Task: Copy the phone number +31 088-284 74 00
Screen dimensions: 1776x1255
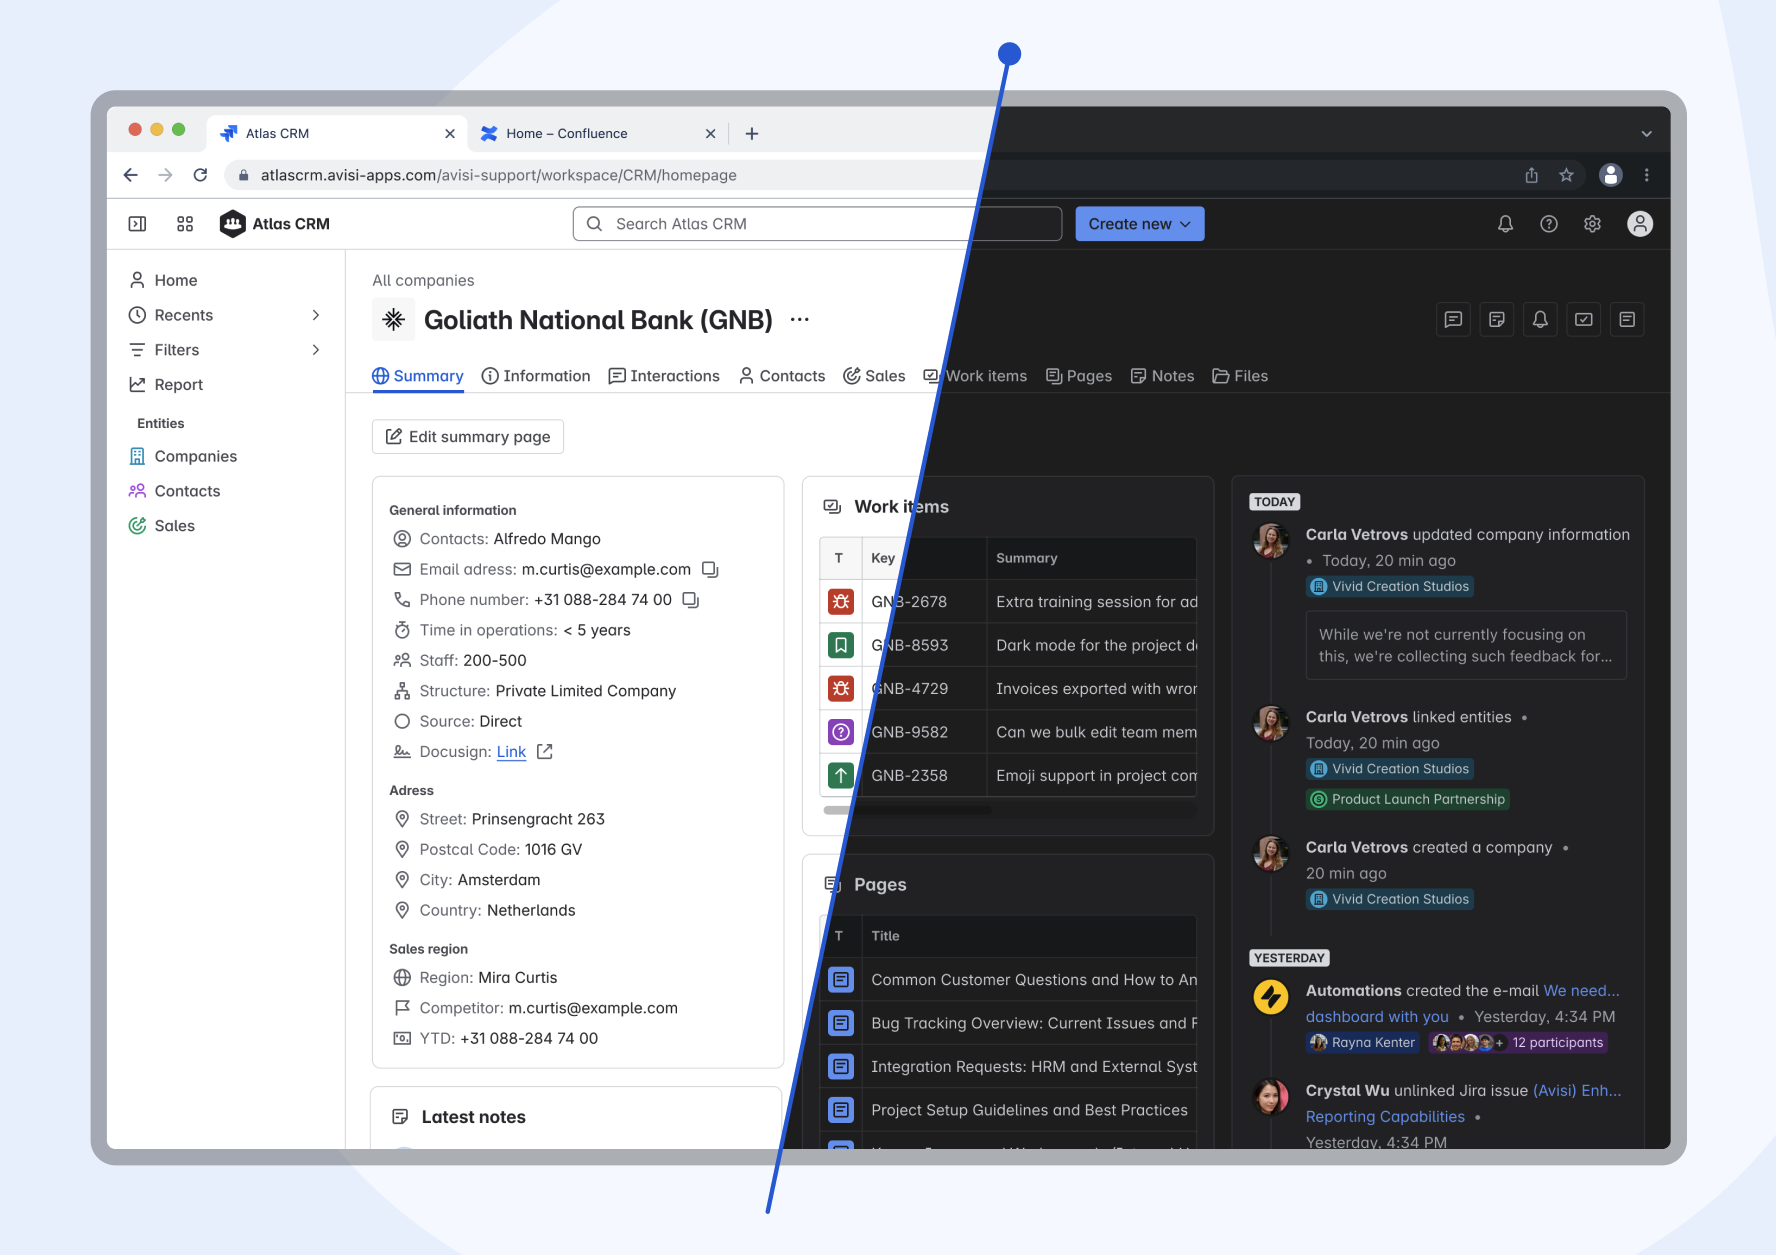Action: pos(690,600)
